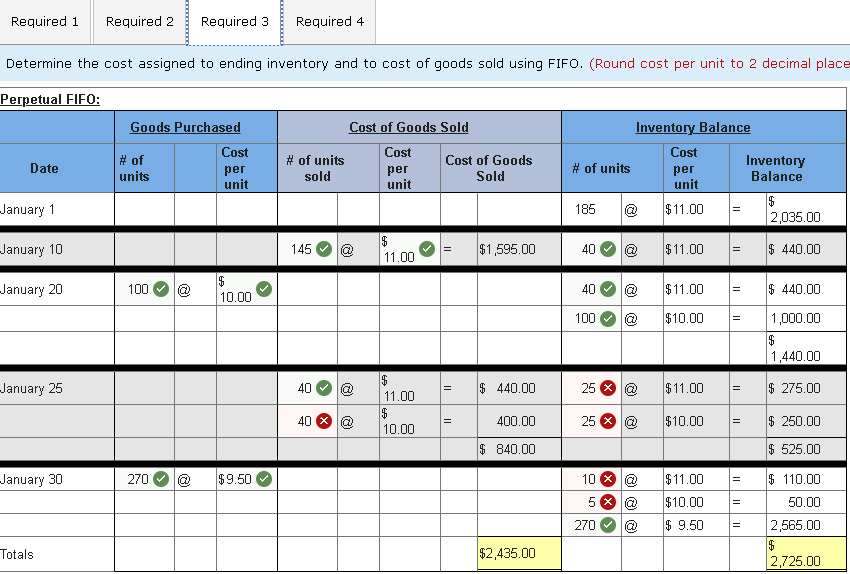Click the $1,595.00 cost of goods sold cell
This screenshot has width=850, height=574.
pos(519,249)
